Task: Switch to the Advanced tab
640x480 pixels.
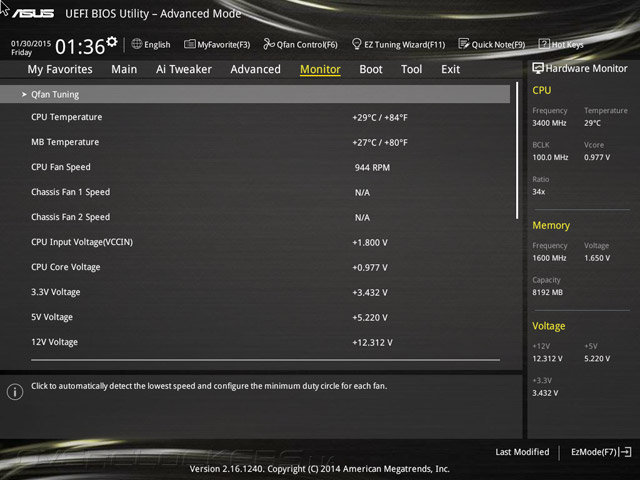Action: 256,69
